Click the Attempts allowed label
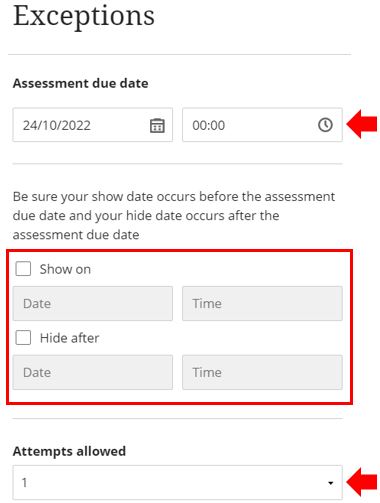Viewport: 380px width, 503px height. [x=69, y=451]
